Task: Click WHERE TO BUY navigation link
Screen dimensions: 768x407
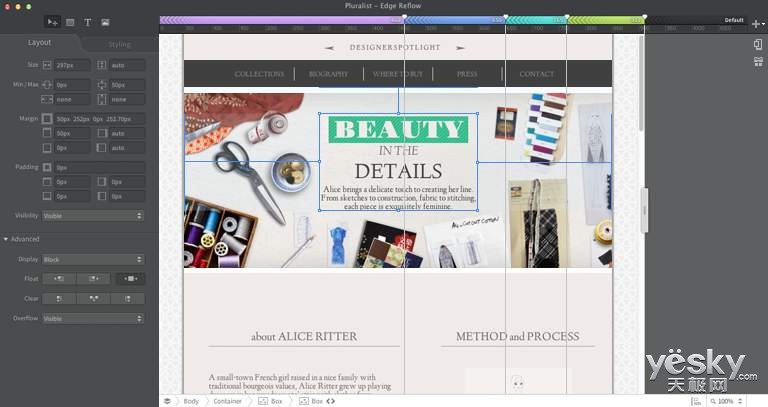Action: click(x=398, y=74)
